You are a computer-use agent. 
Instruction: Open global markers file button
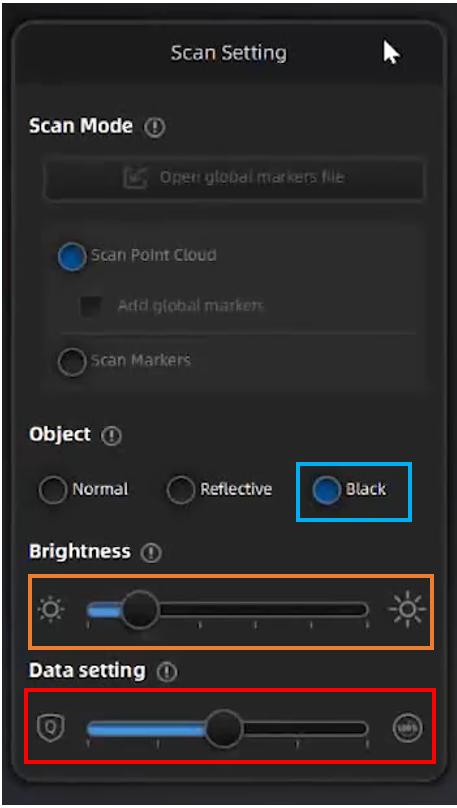[x=235, y=178]
